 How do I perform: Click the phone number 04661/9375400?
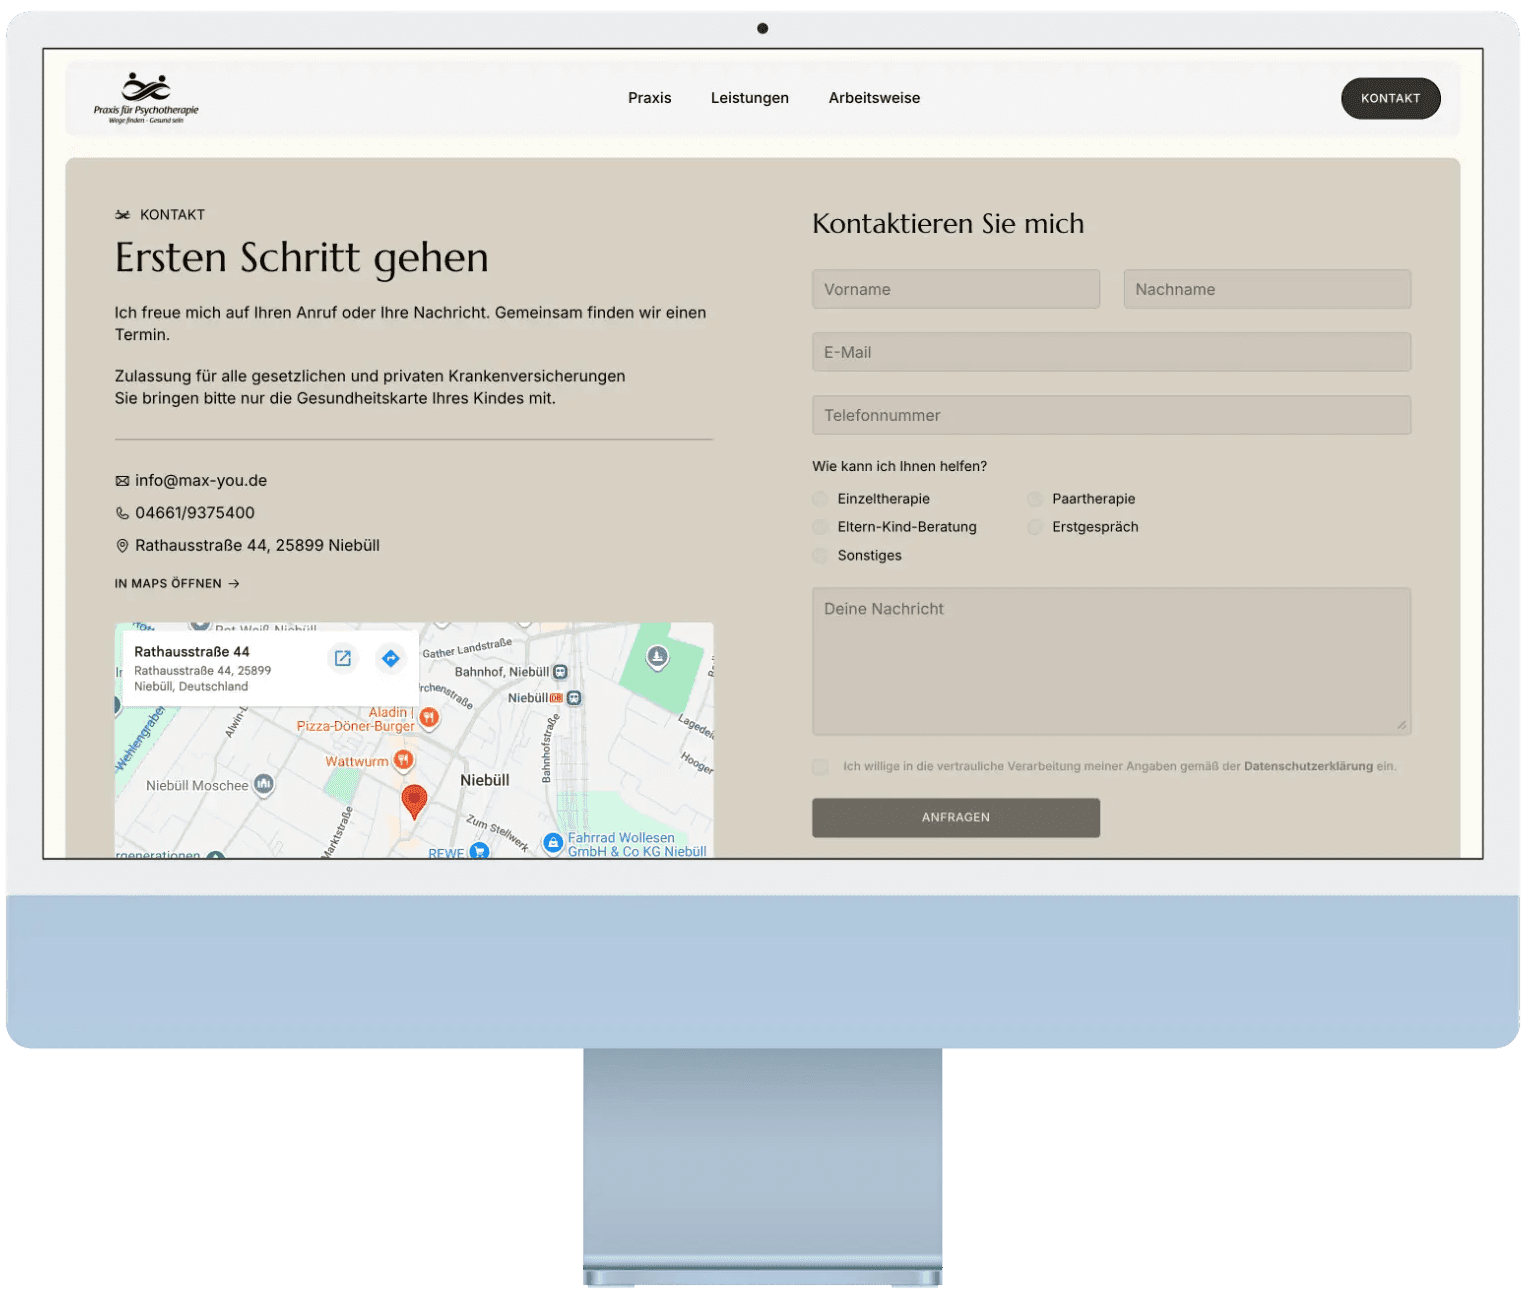tap(195, 512)
